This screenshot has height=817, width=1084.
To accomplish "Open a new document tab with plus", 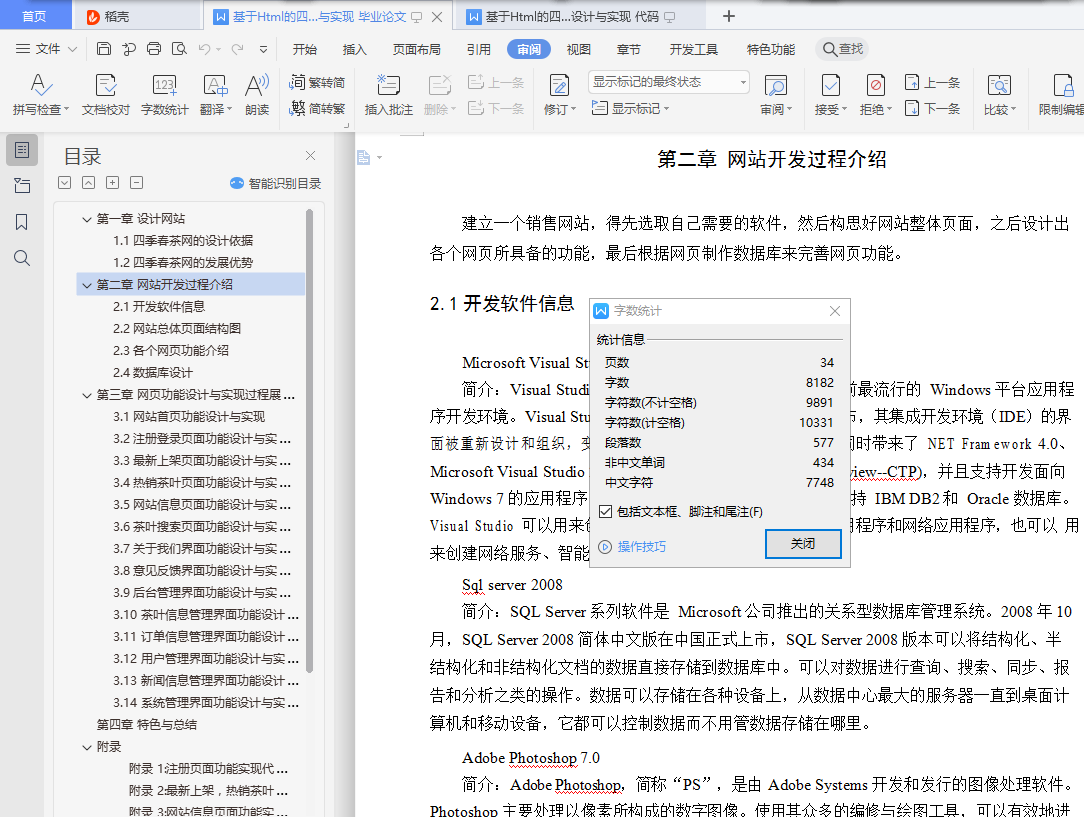I will pos(729,16).
